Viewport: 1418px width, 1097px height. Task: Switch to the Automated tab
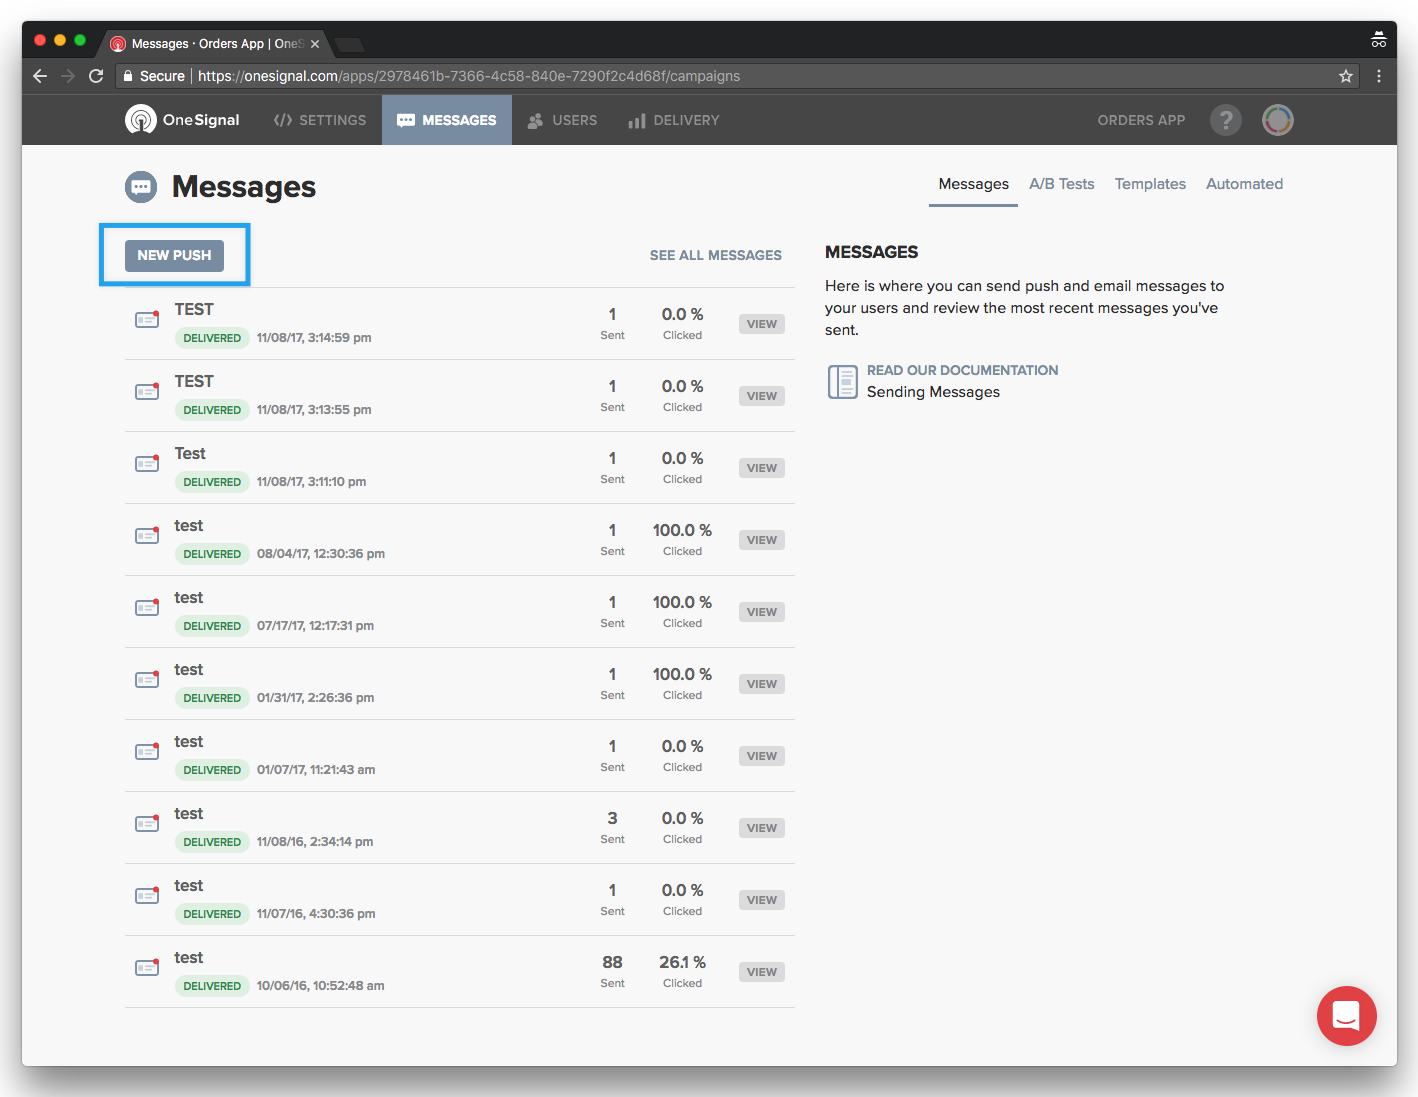click(1244, 184)
